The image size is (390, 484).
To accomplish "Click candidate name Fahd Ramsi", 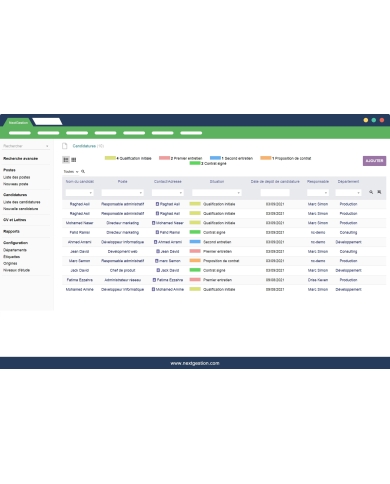I will (x=80, y=232).
